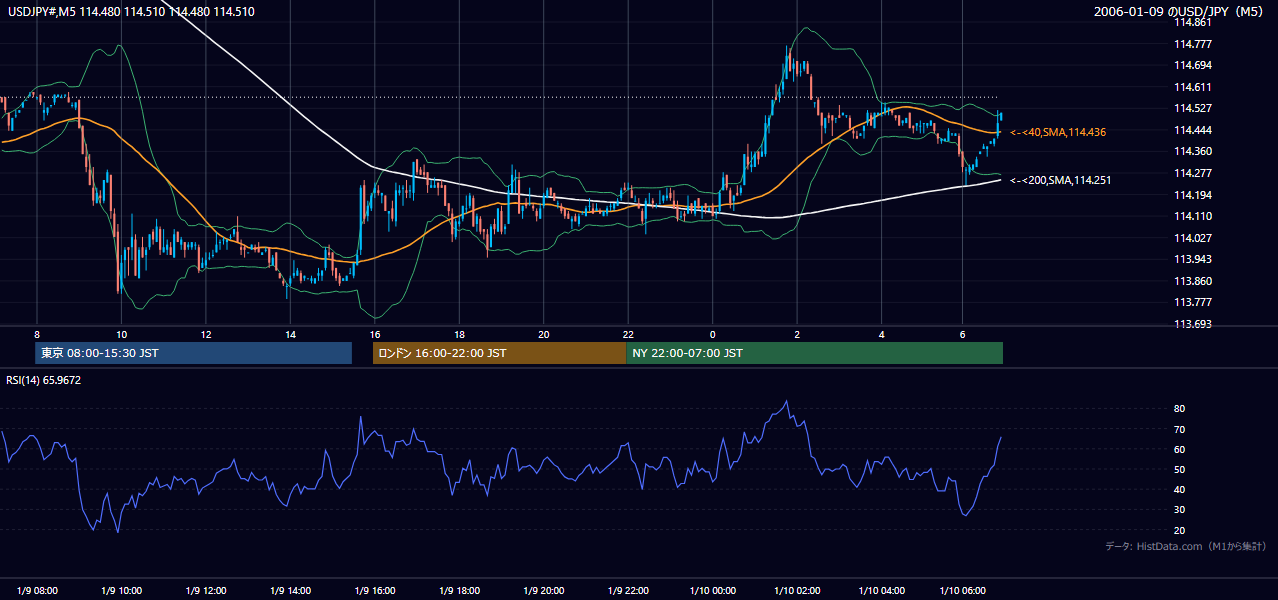Click the hour label 10 under the price chart
This screenshot has height=600, width=1278.
pyautogui.click(x=121, y=334)
